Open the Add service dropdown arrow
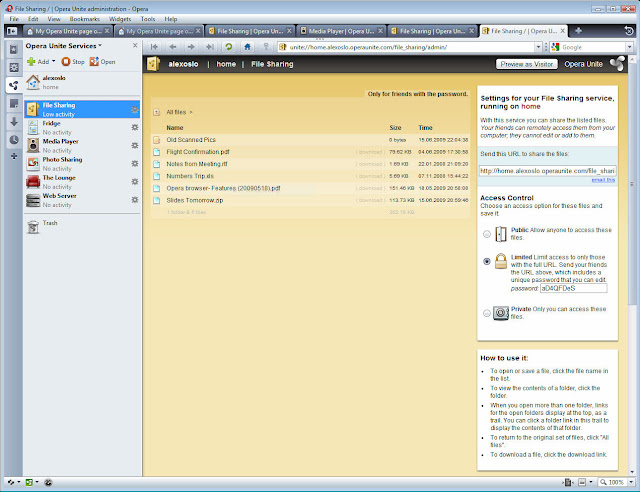The image size is (640, 492). click(53, 61)
